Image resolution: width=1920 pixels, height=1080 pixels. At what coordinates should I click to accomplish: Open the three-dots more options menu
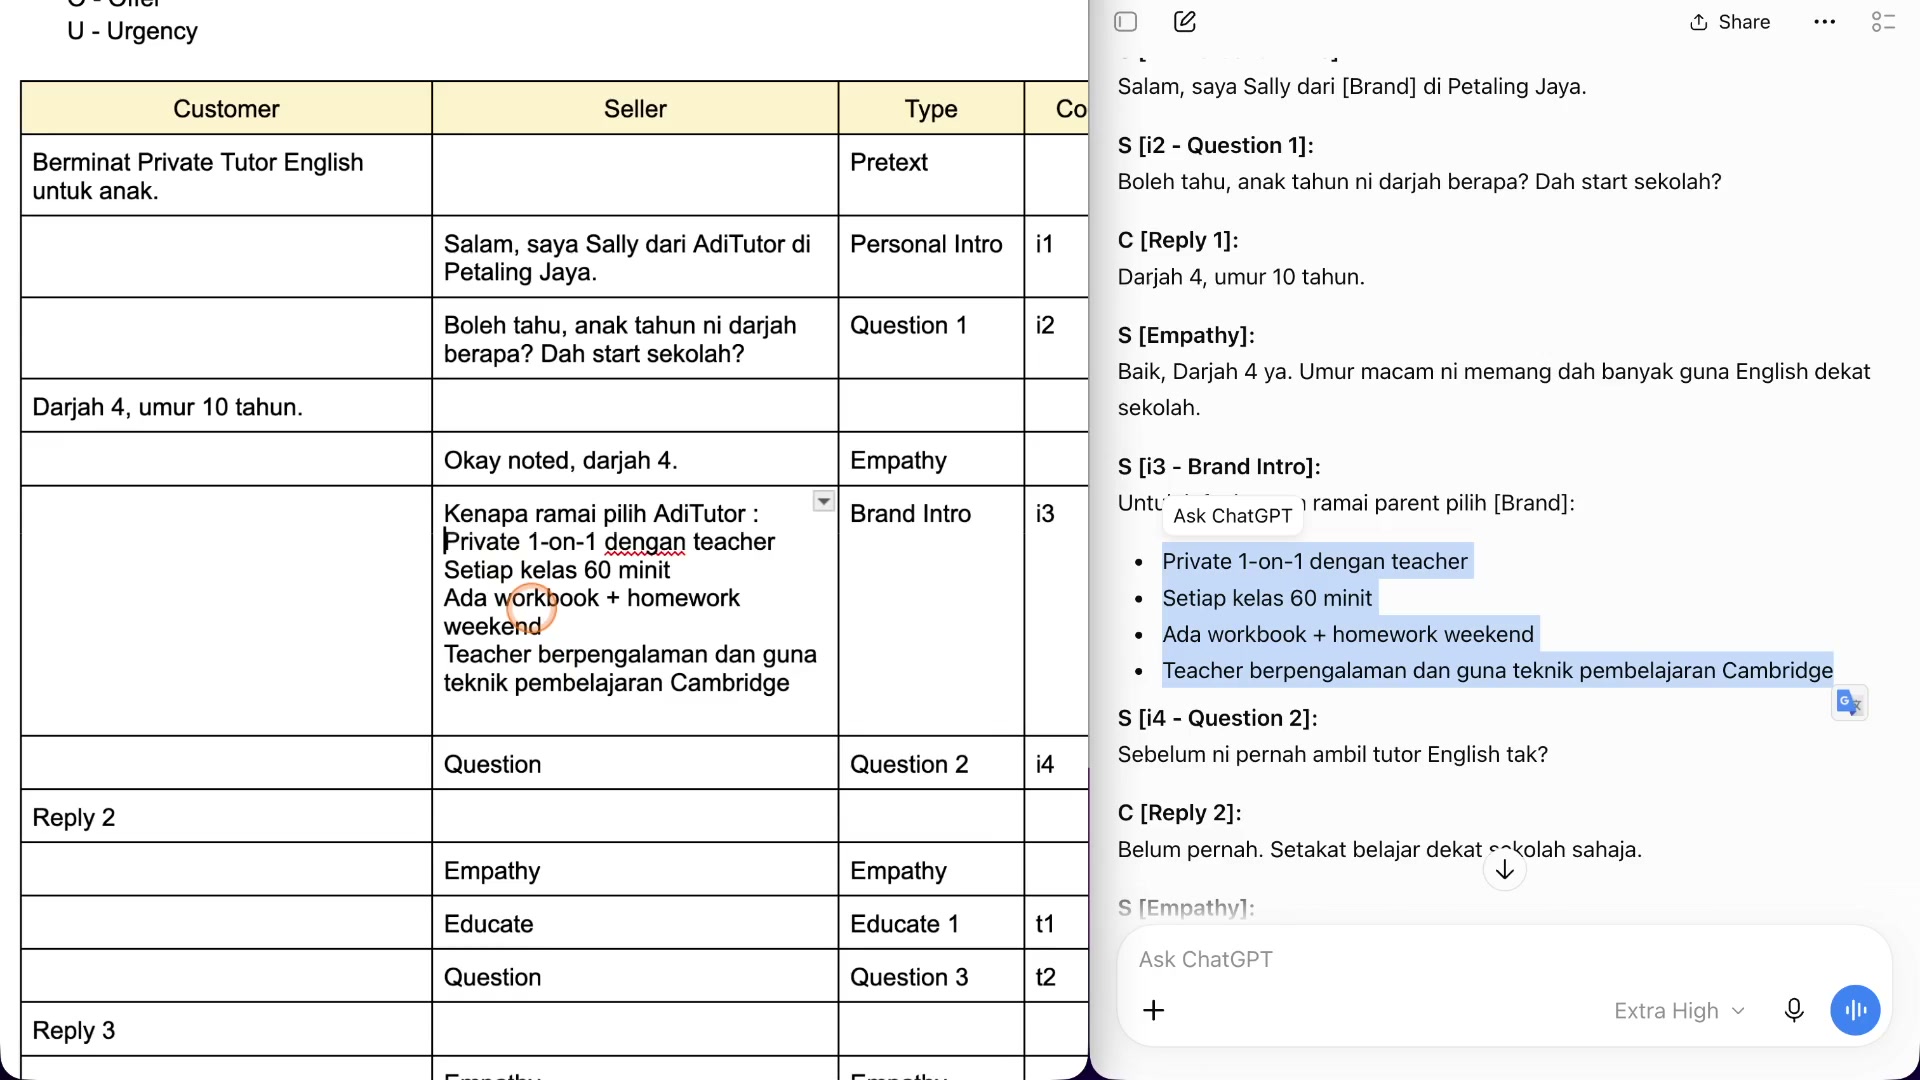tap(1824, 22)
